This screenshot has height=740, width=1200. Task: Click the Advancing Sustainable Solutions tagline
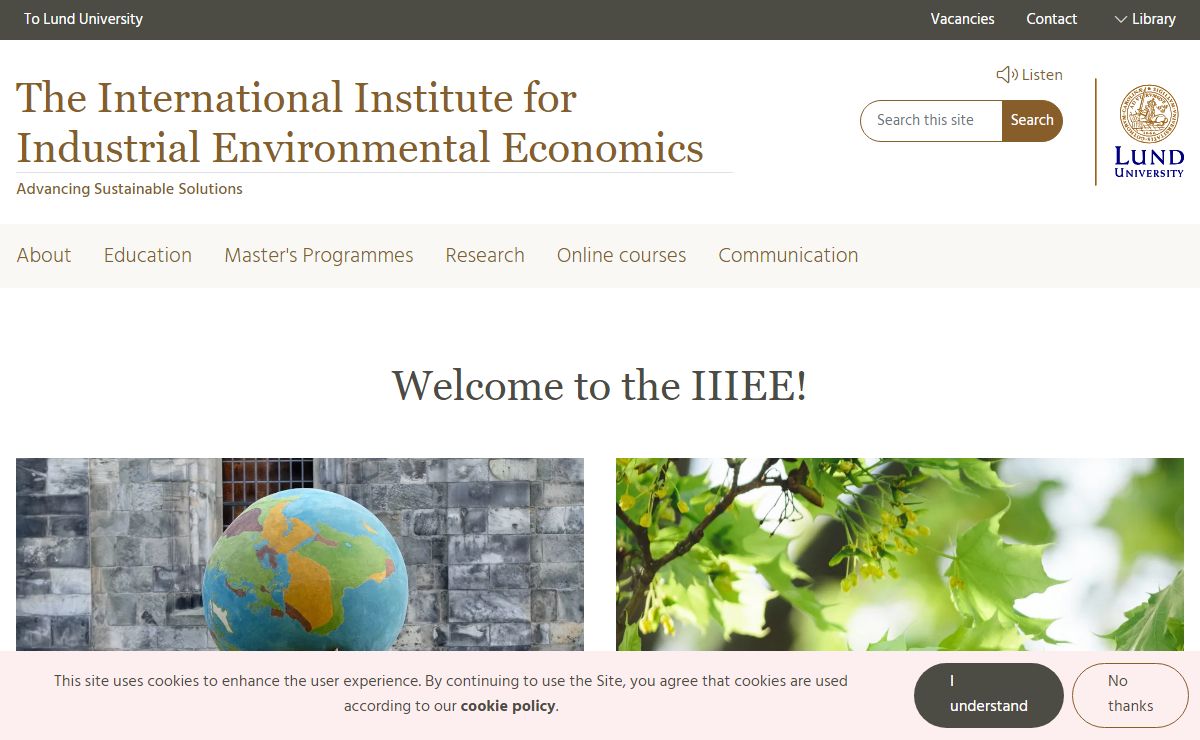pyautogui.click(x=129, y=189)
